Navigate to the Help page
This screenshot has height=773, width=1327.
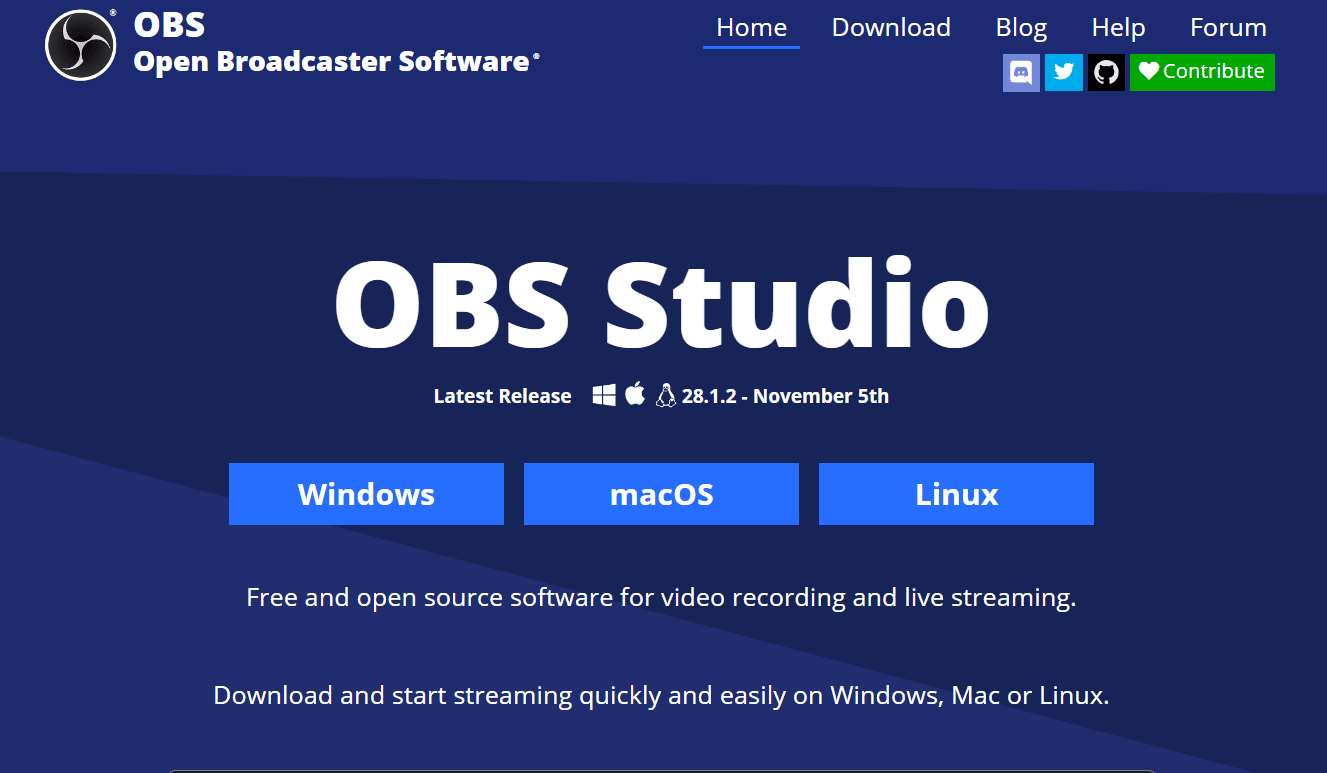click(1118, 27)
